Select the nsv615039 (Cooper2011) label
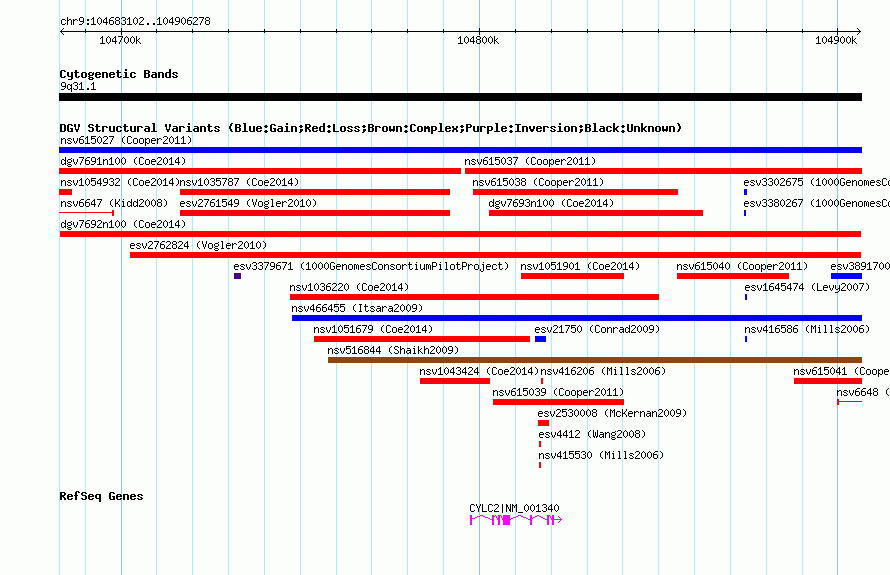The height and width of the screenshot is (575, 890). (x=558, y=392)
